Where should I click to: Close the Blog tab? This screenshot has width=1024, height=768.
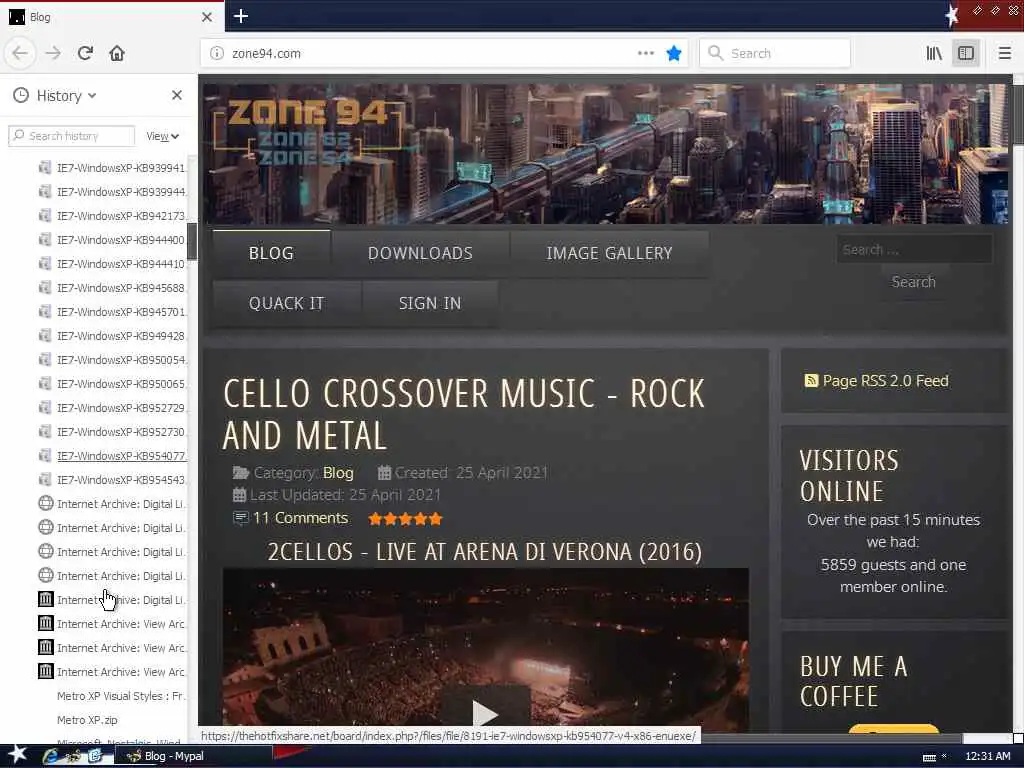pyautogui.click(x=207, y=17)
